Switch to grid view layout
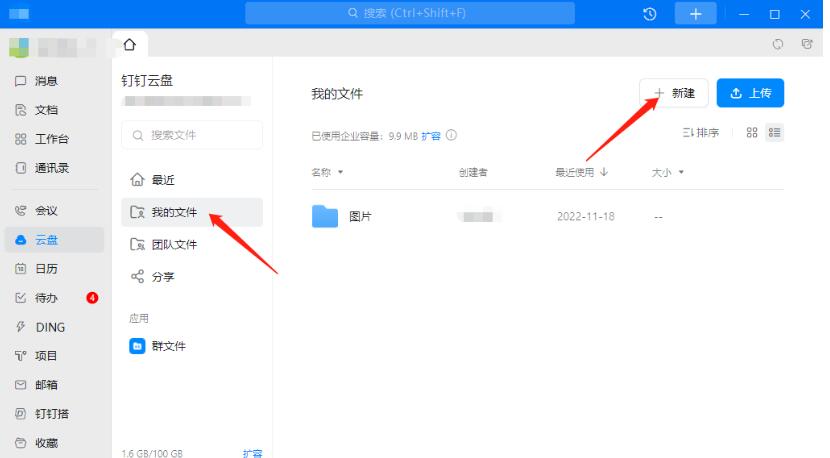Screen dimensions: 830x458 (752, 133)
